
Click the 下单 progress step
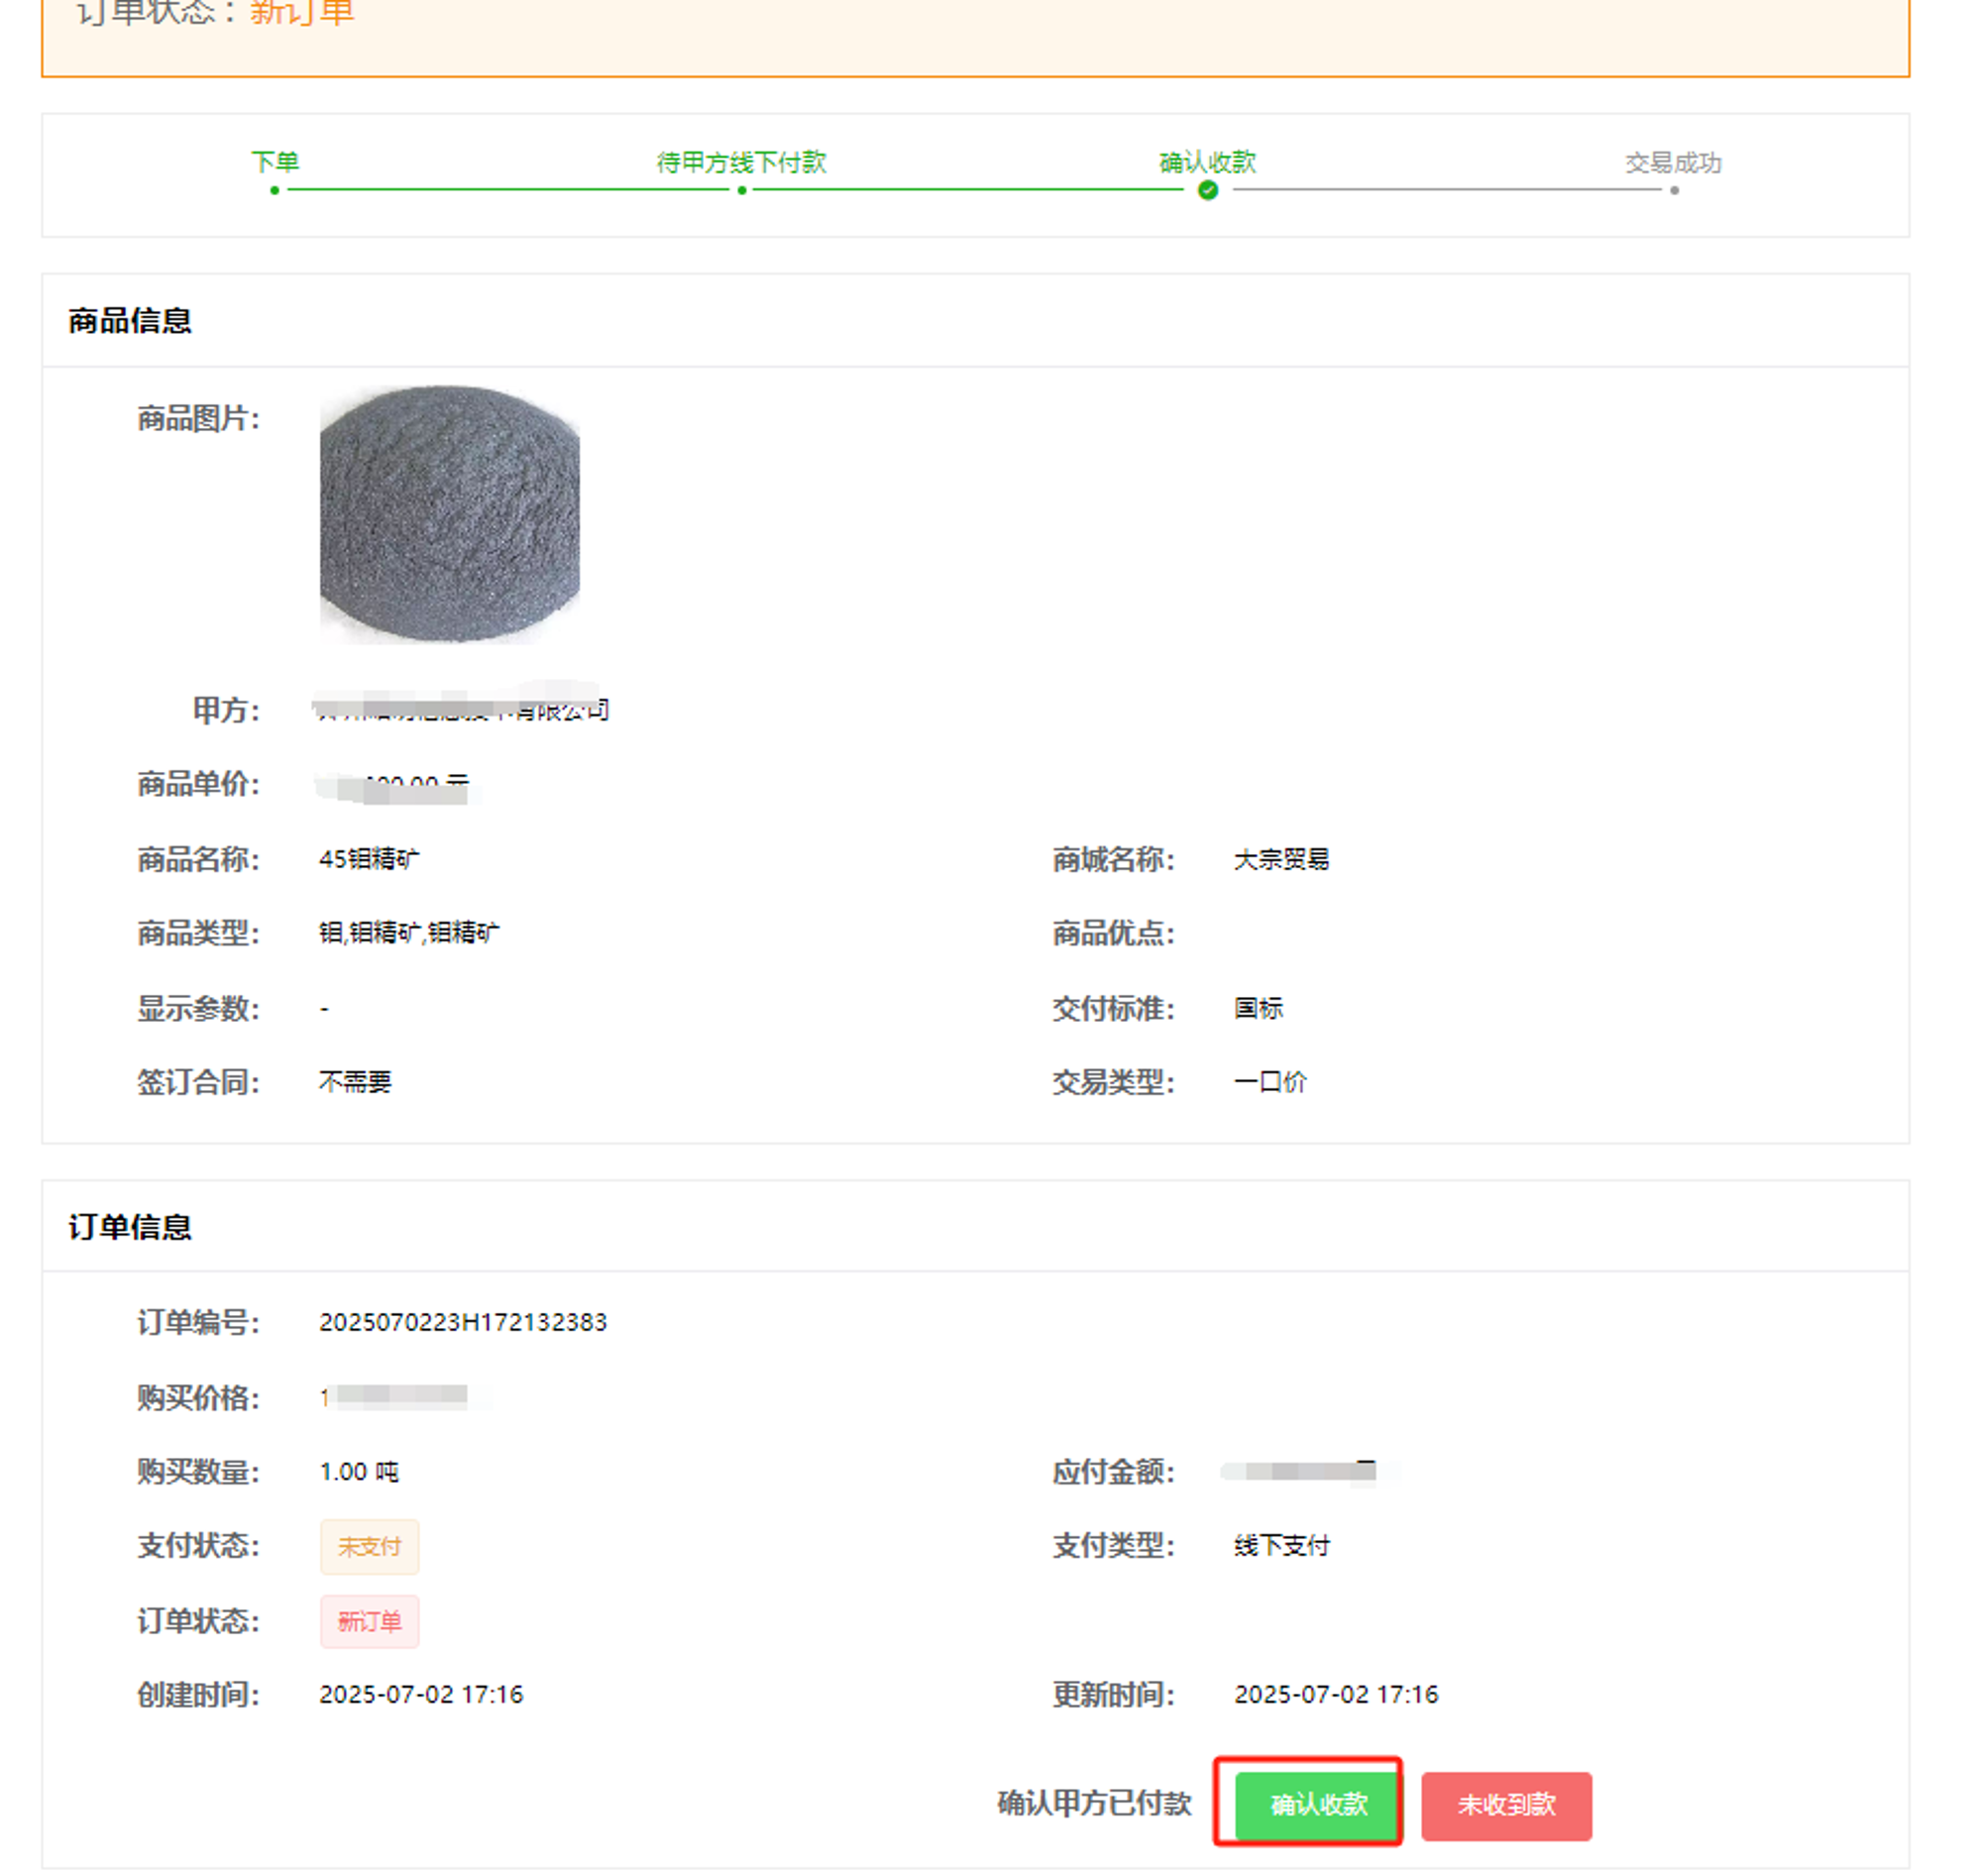click(x=275, y=162)
